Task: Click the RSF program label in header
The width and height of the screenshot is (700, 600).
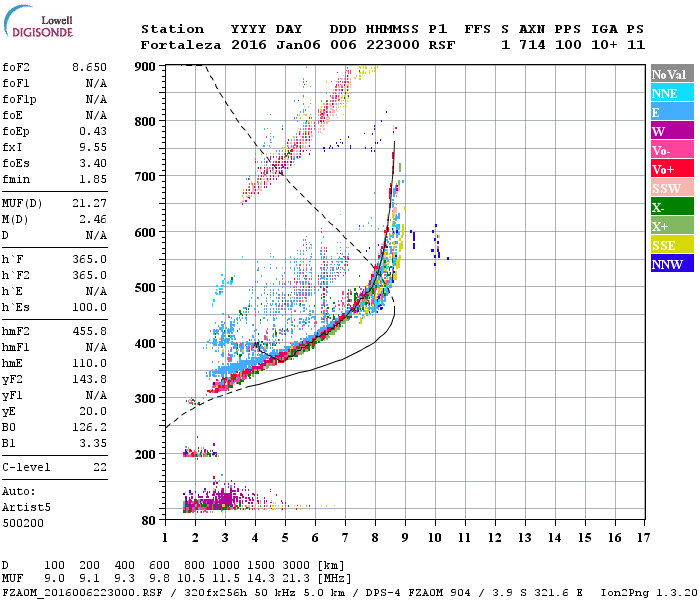Action: (442, 45)
